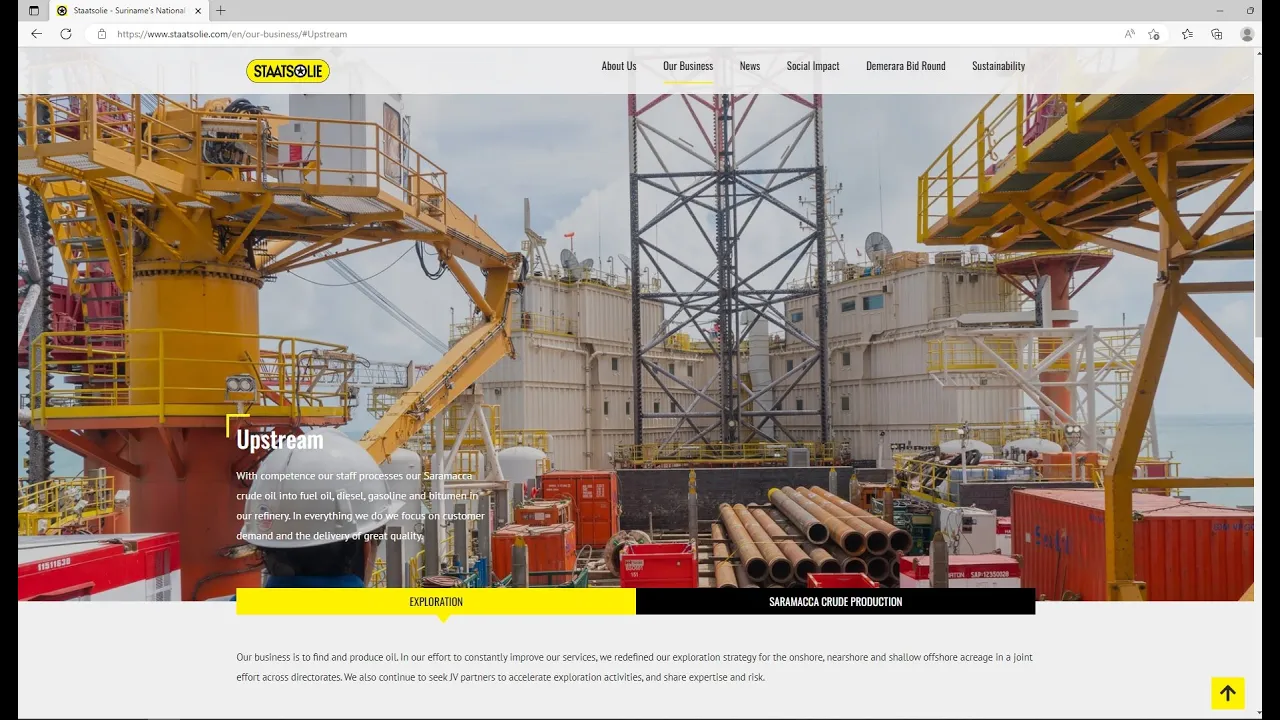Click the Staatsolie logo
The image size is (1280, 720).
pyautogui.click(x=288, y=71)
